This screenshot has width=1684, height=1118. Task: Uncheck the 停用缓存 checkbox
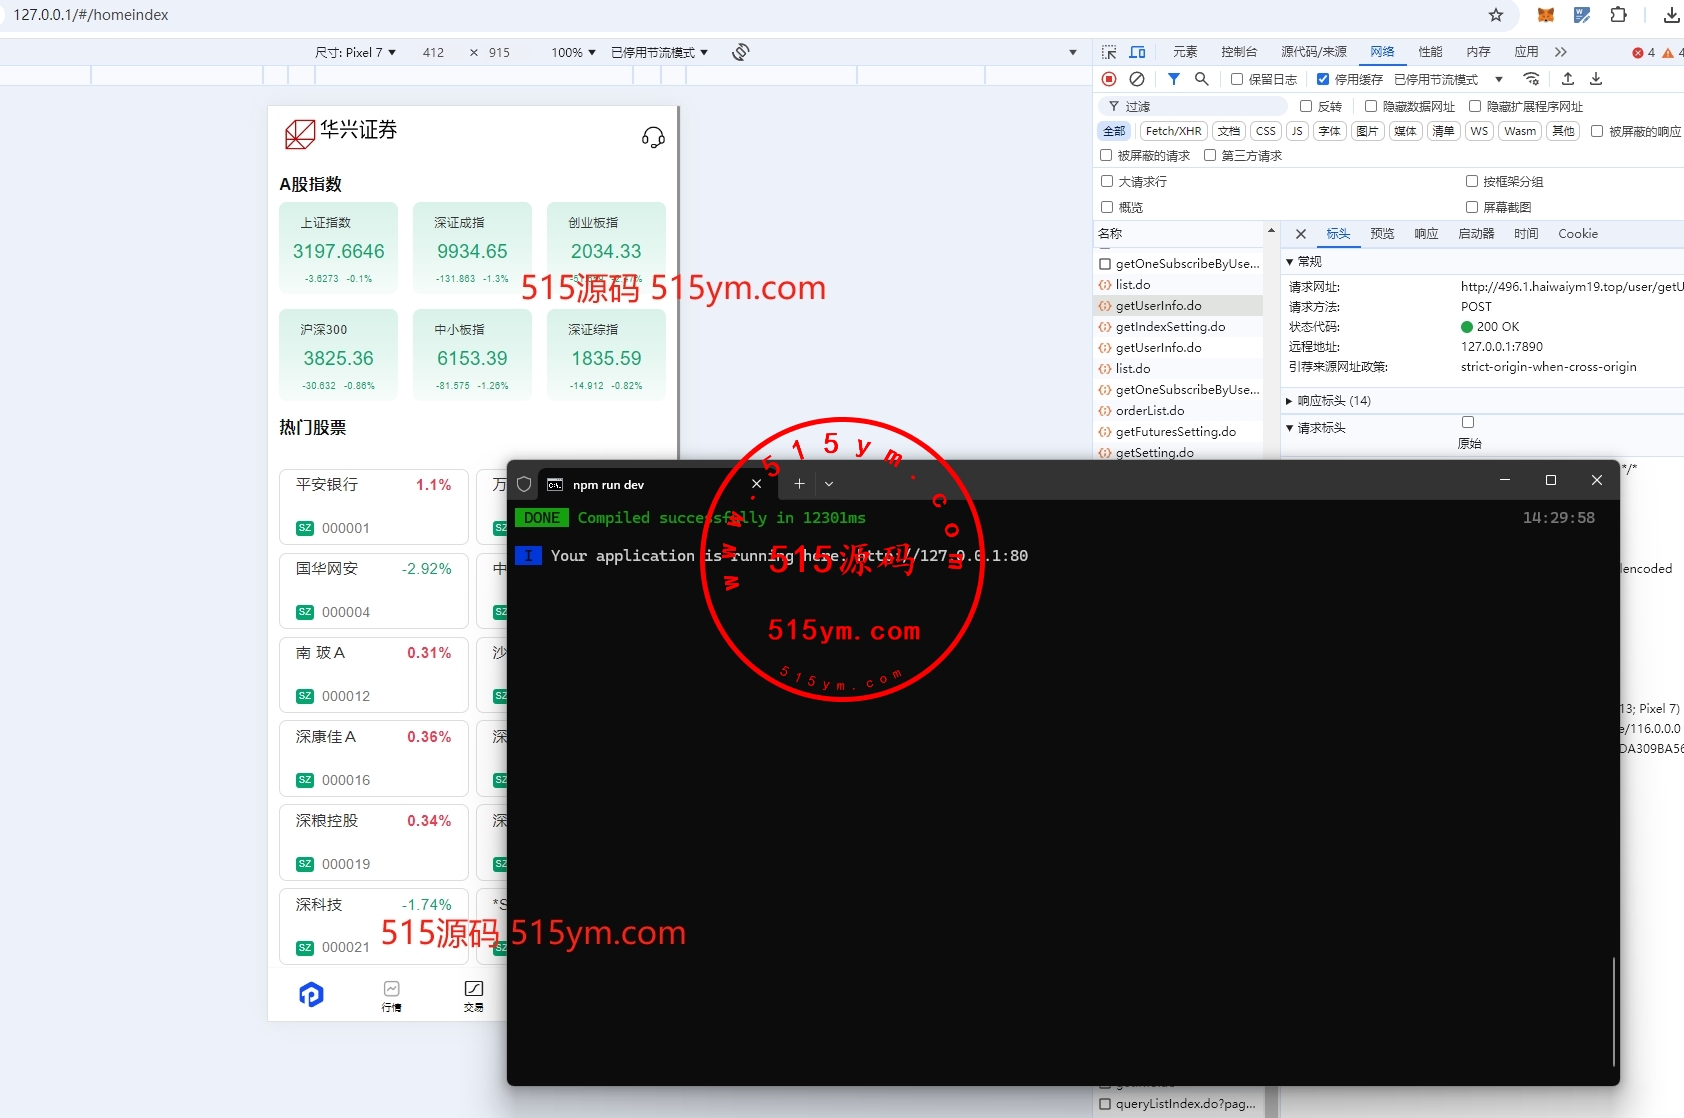pos(1323,79)
